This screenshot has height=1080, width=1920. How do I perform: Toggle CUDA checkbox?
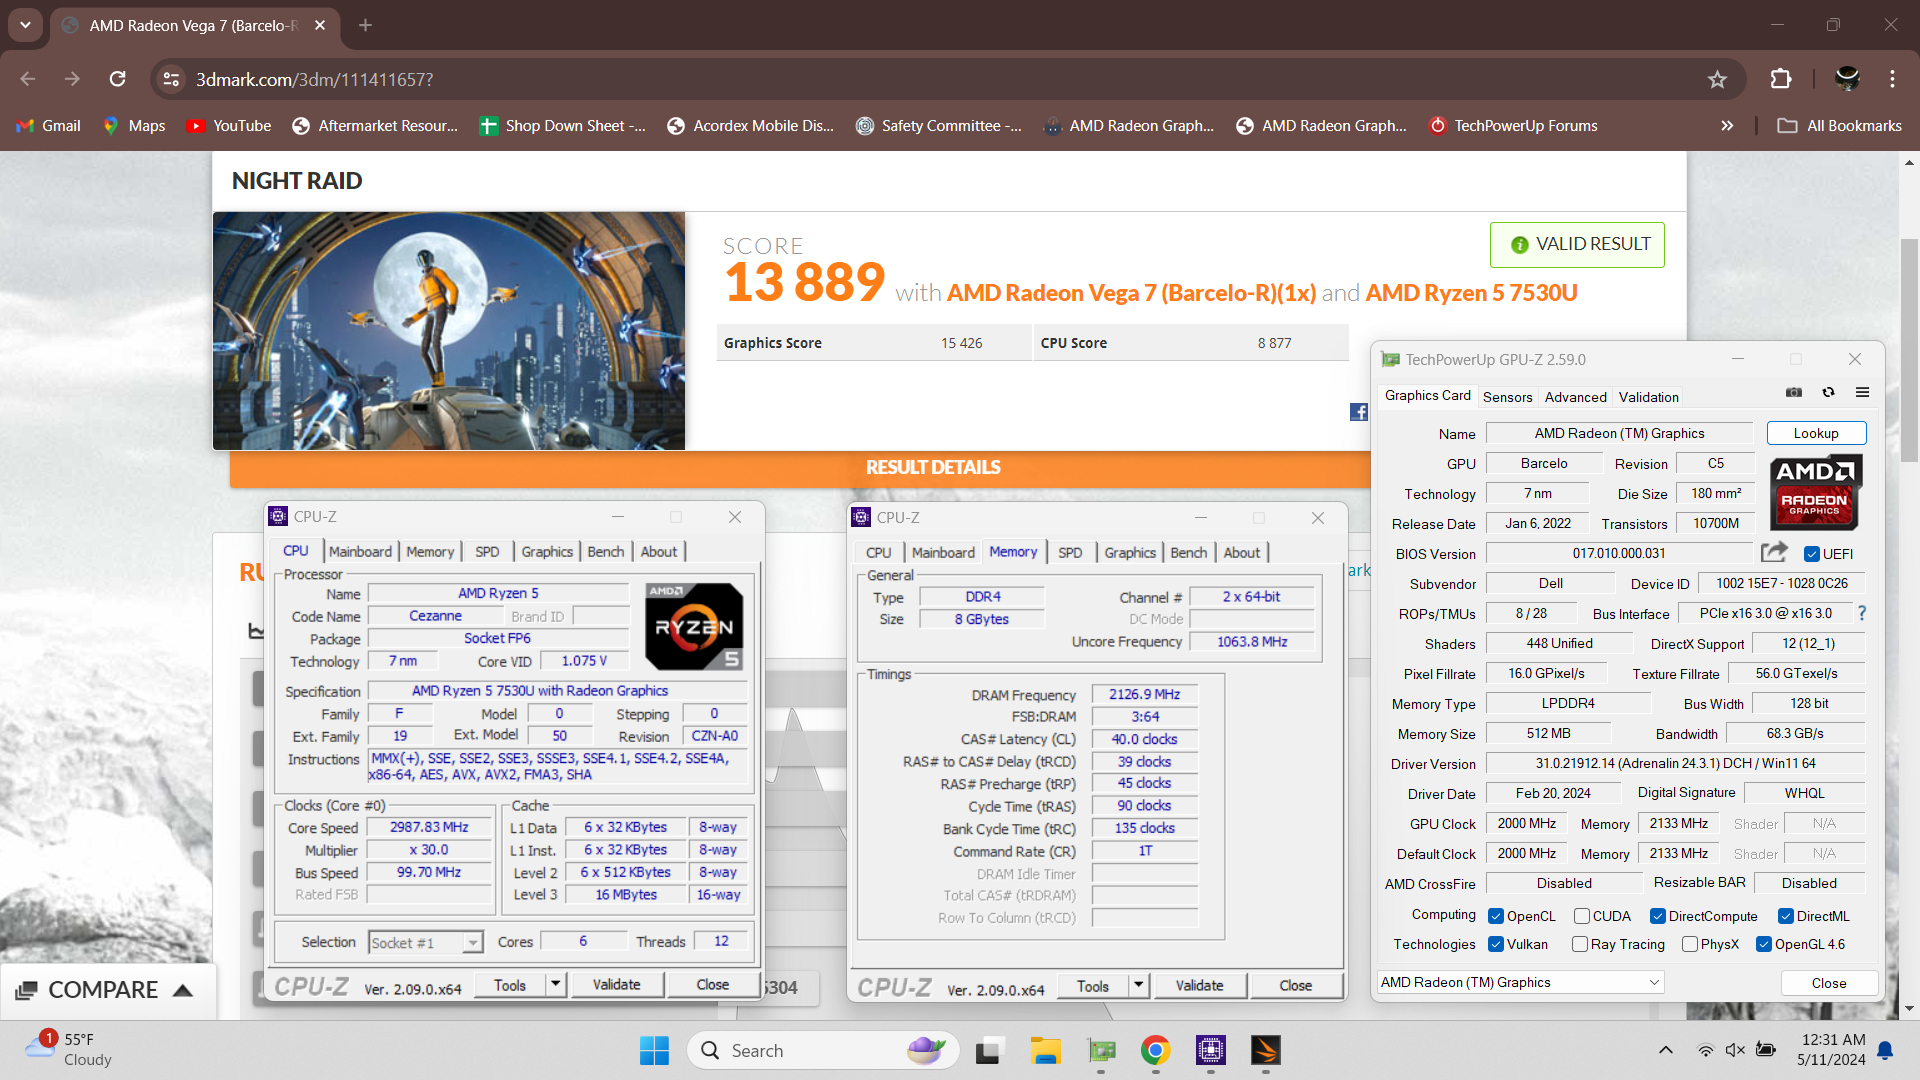tap(1581, 916)
